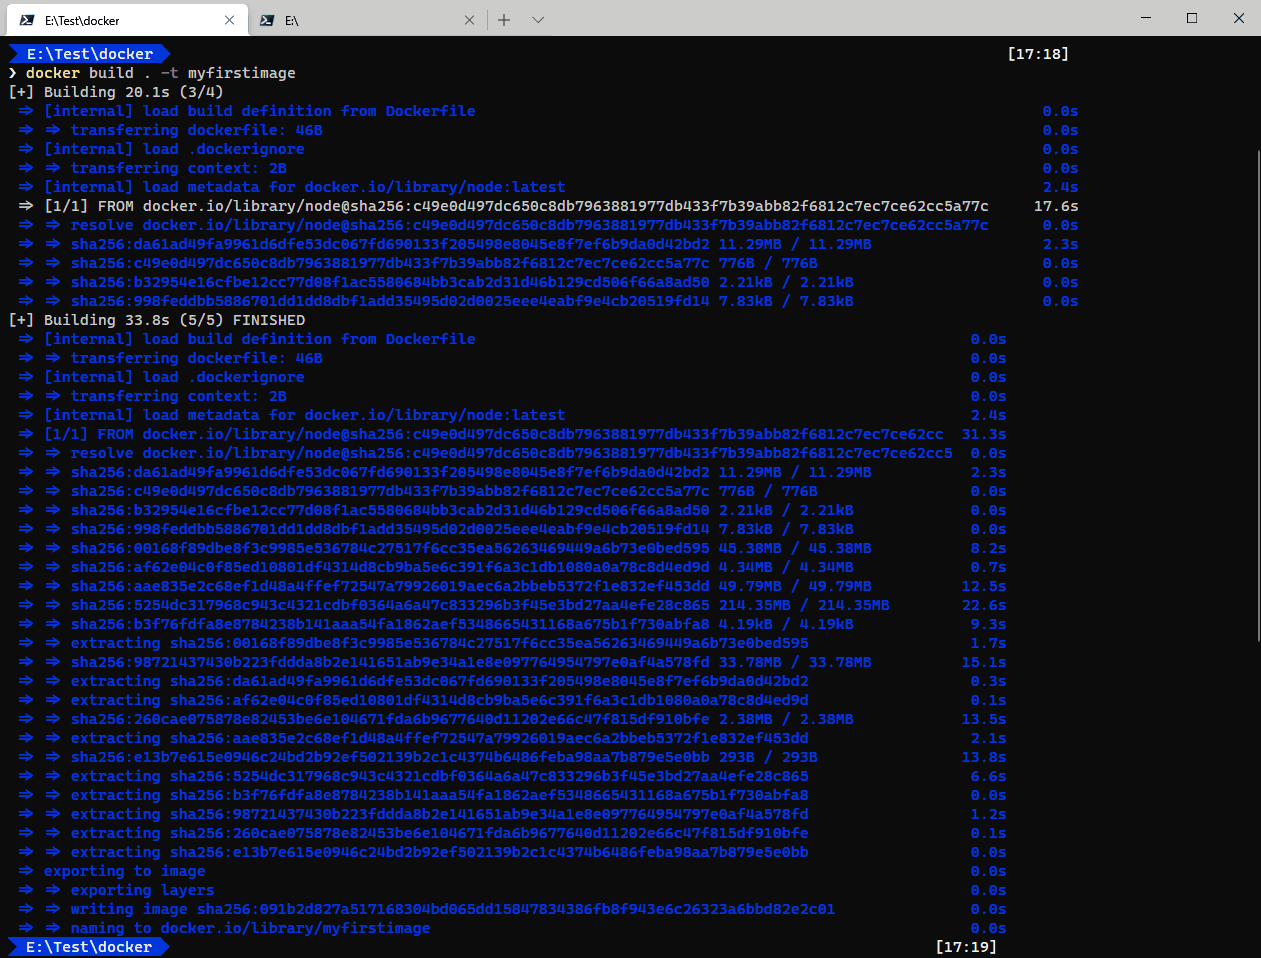
Task: Close the Windows Terminal window
Action: pyautogui.click(x=1238, y=18)
